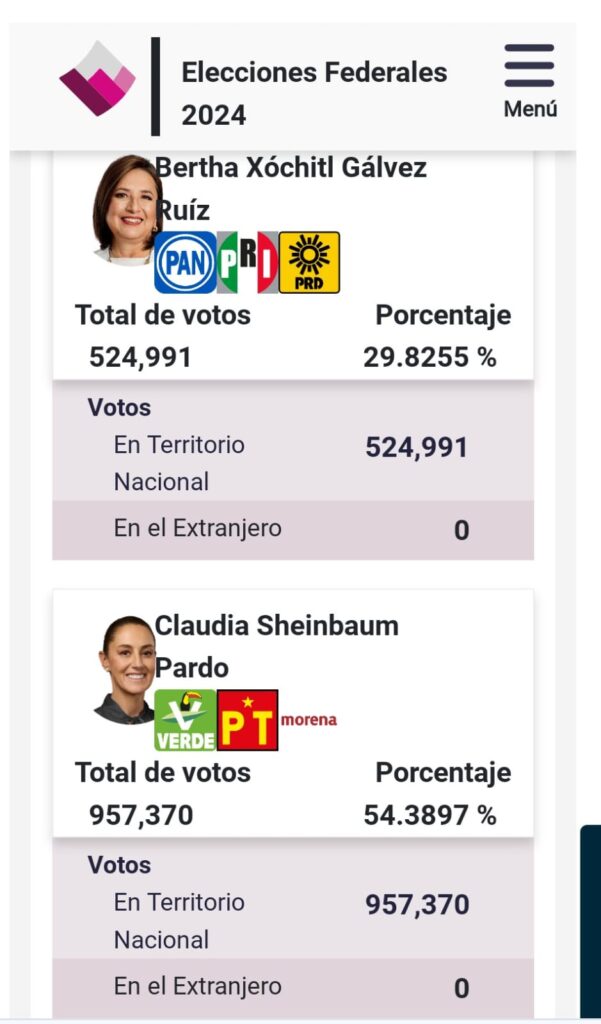Click the Elecciones Federales 2024 title

click(x=313, y=93)
